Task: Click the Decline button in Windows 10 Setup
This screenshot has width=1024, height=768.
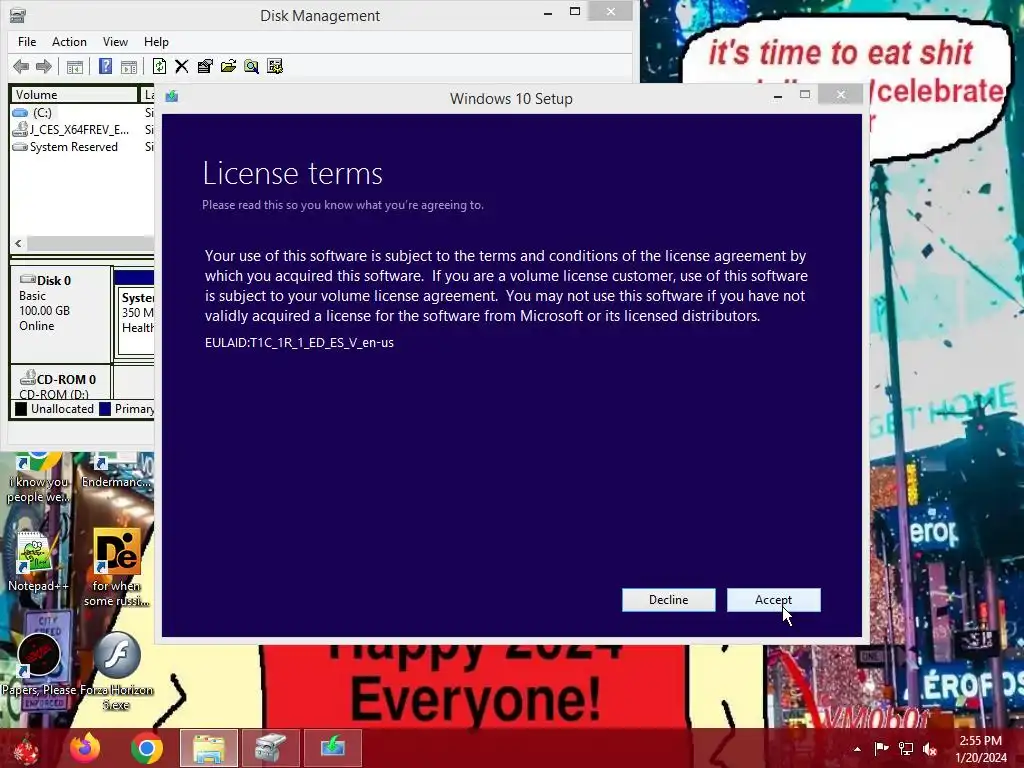Action: pos(668,600)
